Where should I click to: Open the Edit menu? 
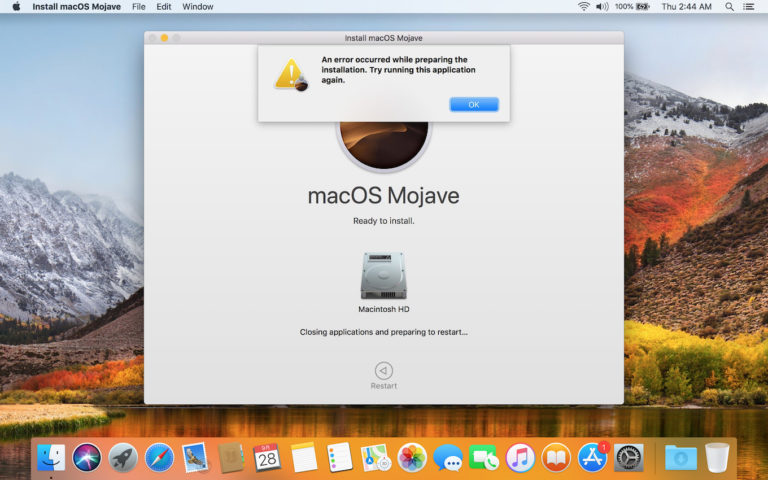164,7
